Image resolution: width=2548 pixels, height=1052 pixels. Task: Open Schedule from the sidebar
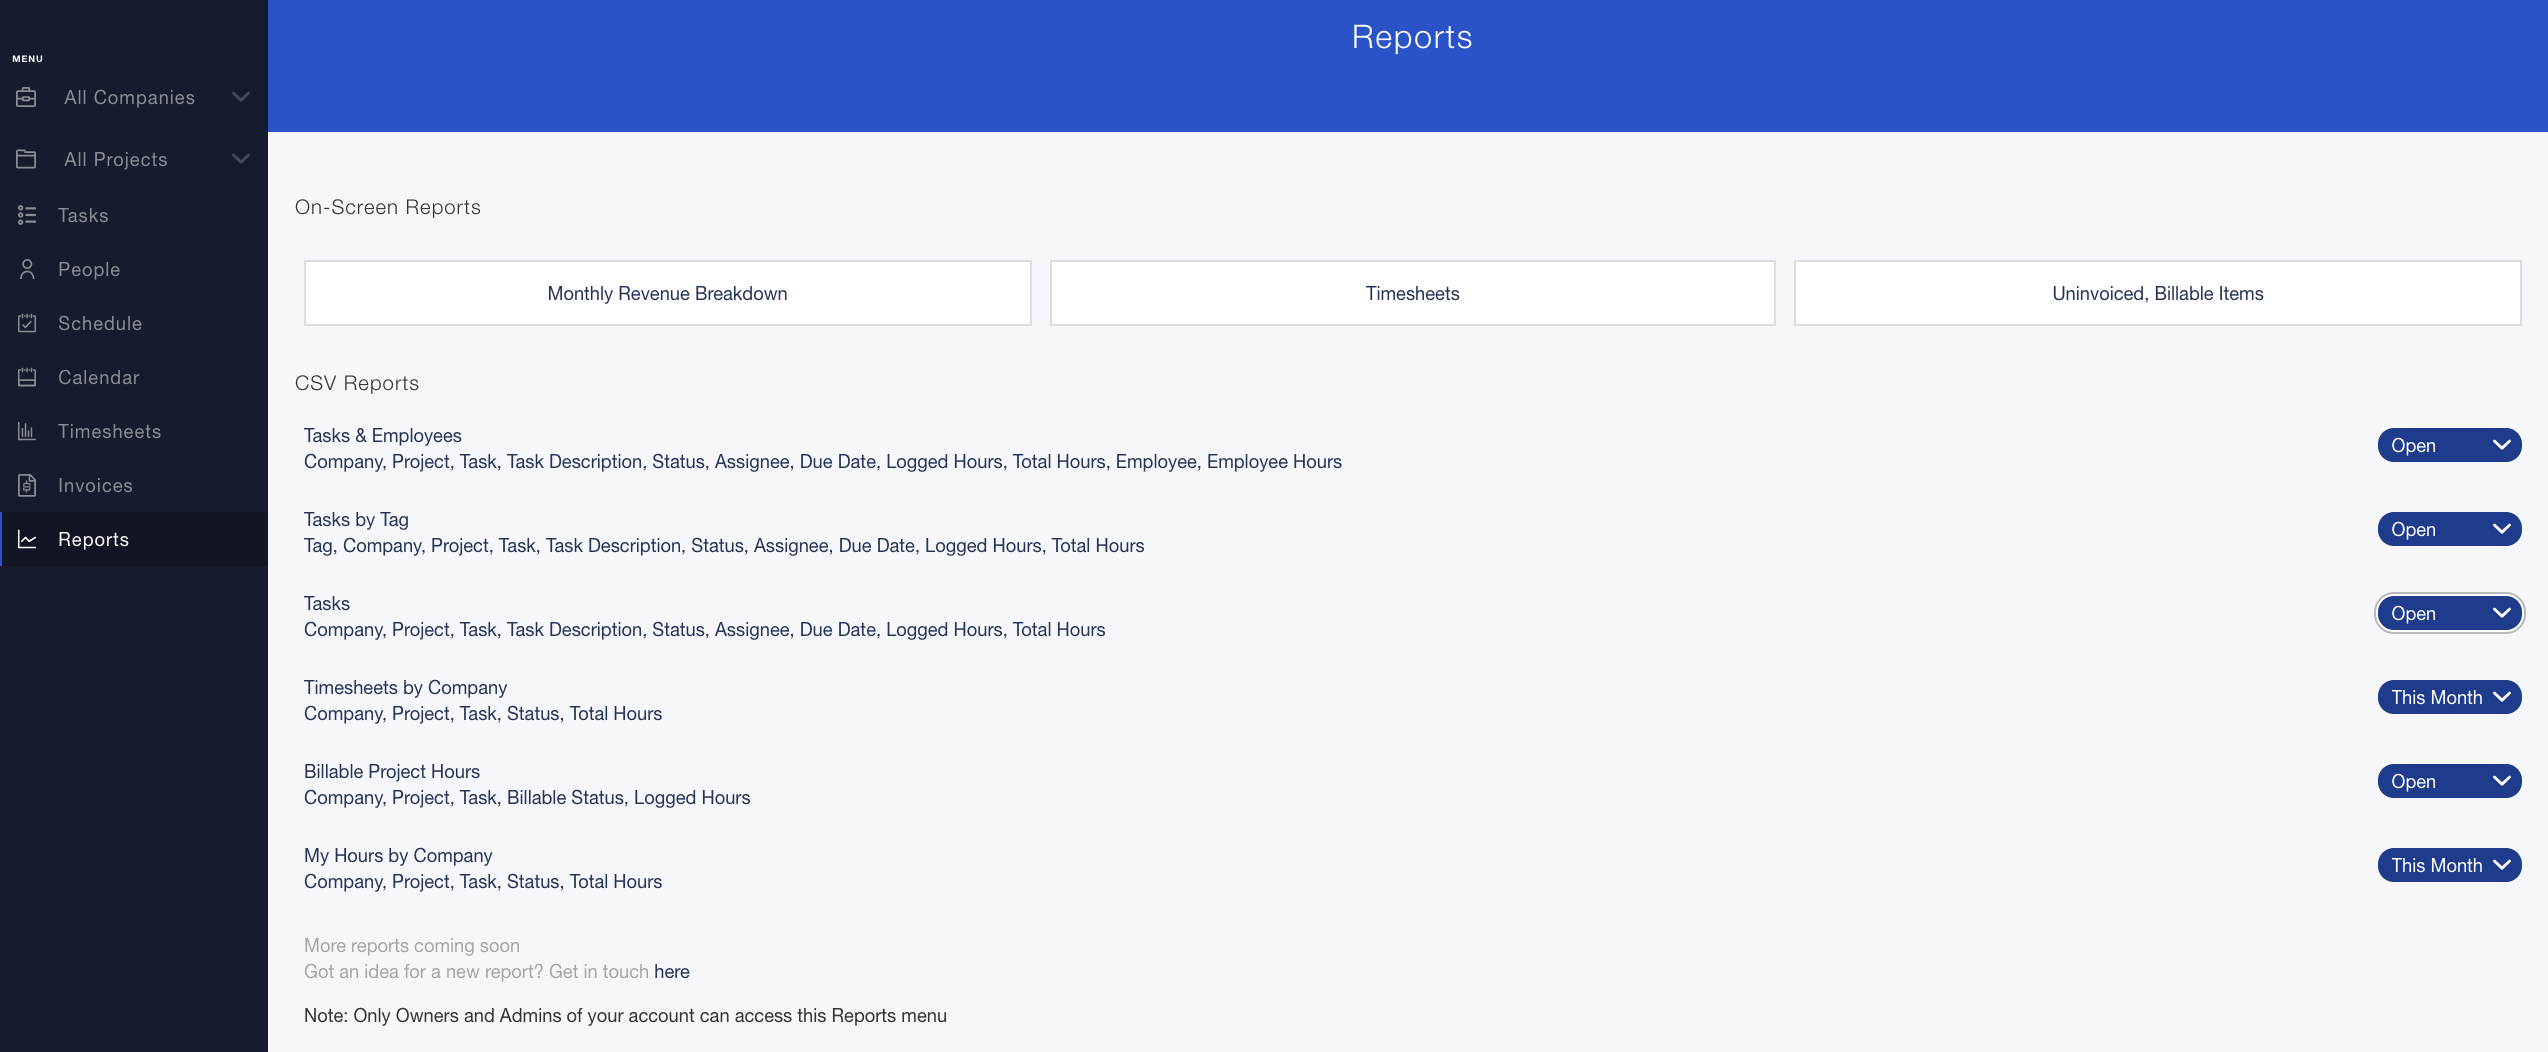point(134,323)
